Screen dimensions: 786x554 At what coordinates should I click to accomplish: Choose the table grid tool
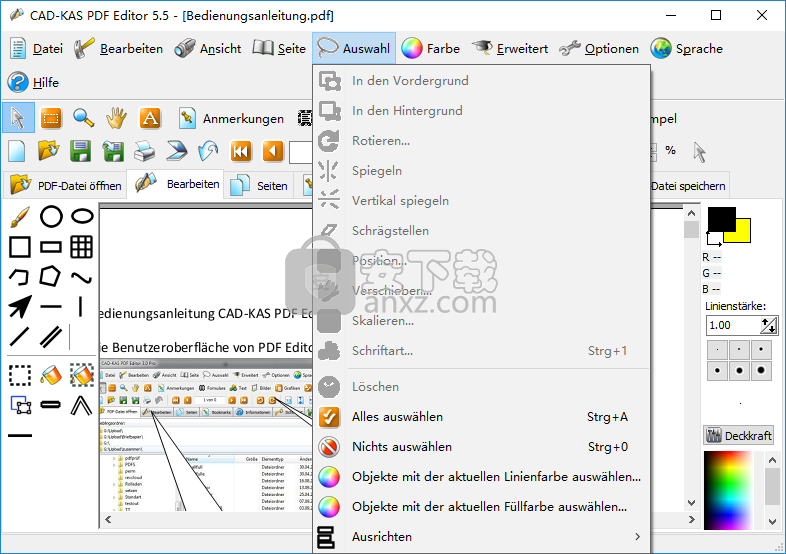point(81,247)
